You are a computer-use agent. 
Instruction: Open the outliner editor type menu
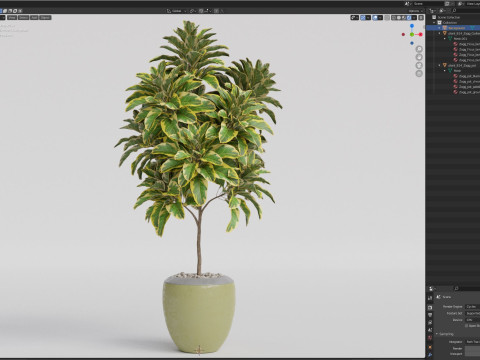(x=432, y=11)
